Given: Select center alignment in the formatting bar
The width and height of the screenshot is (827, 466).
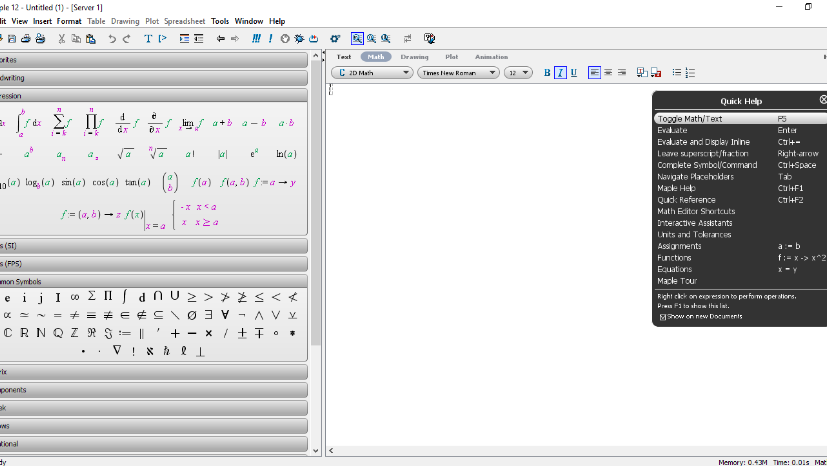Looking at the screenshot, I should (x=607, y=73).
